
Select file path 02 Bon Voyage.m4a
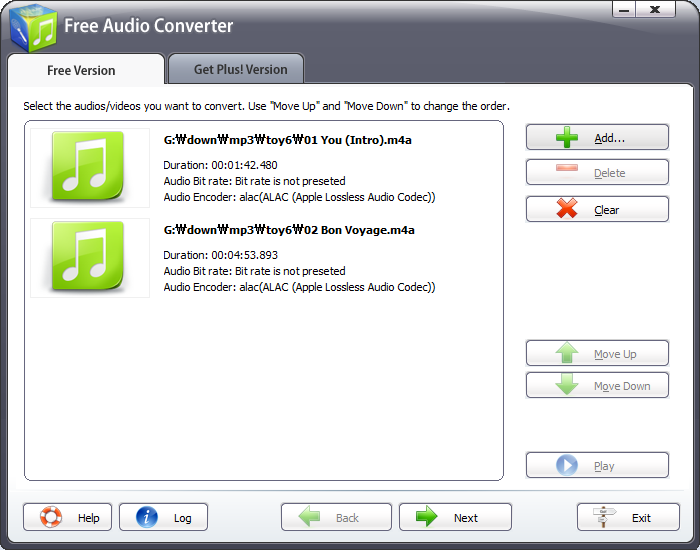click(289, 230)
